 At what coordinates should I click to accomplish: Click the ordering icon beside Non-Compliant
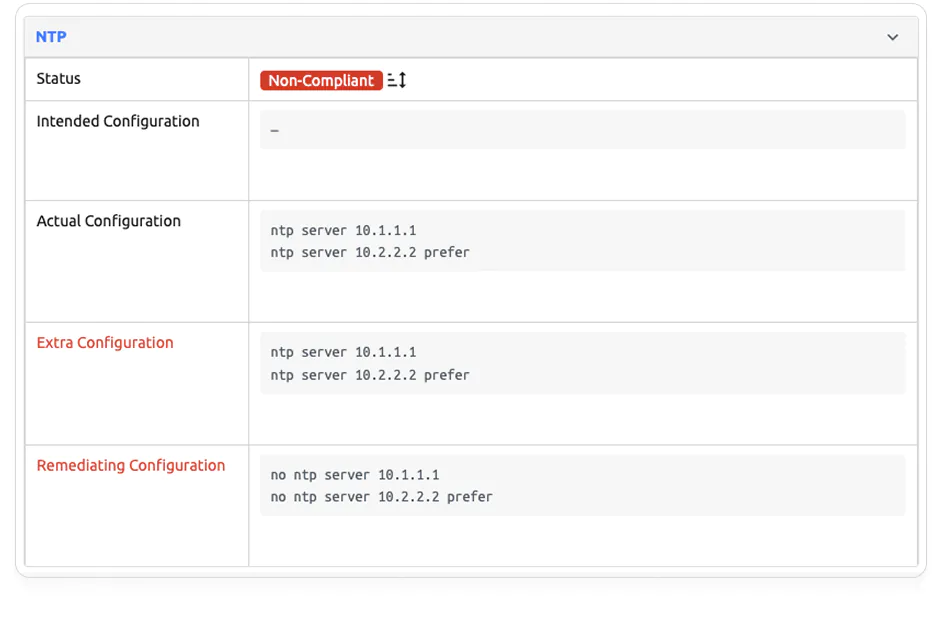(x=397, y=81)
